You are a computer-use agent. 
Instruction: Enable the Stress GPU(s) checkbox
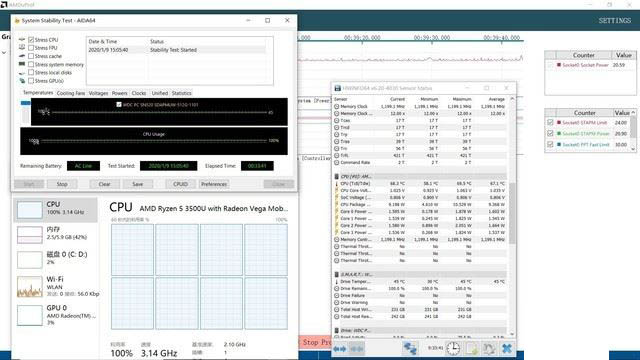click(31, 81)
